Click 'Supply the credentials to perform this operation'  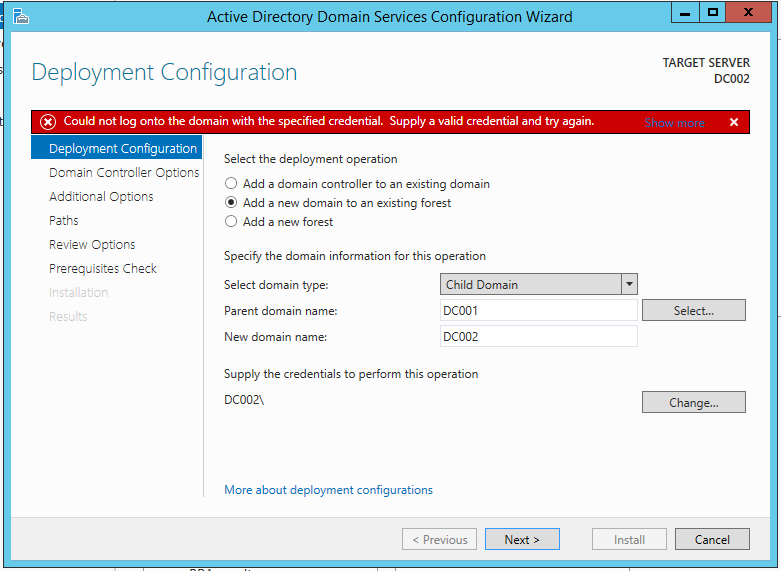click(351, 374)
